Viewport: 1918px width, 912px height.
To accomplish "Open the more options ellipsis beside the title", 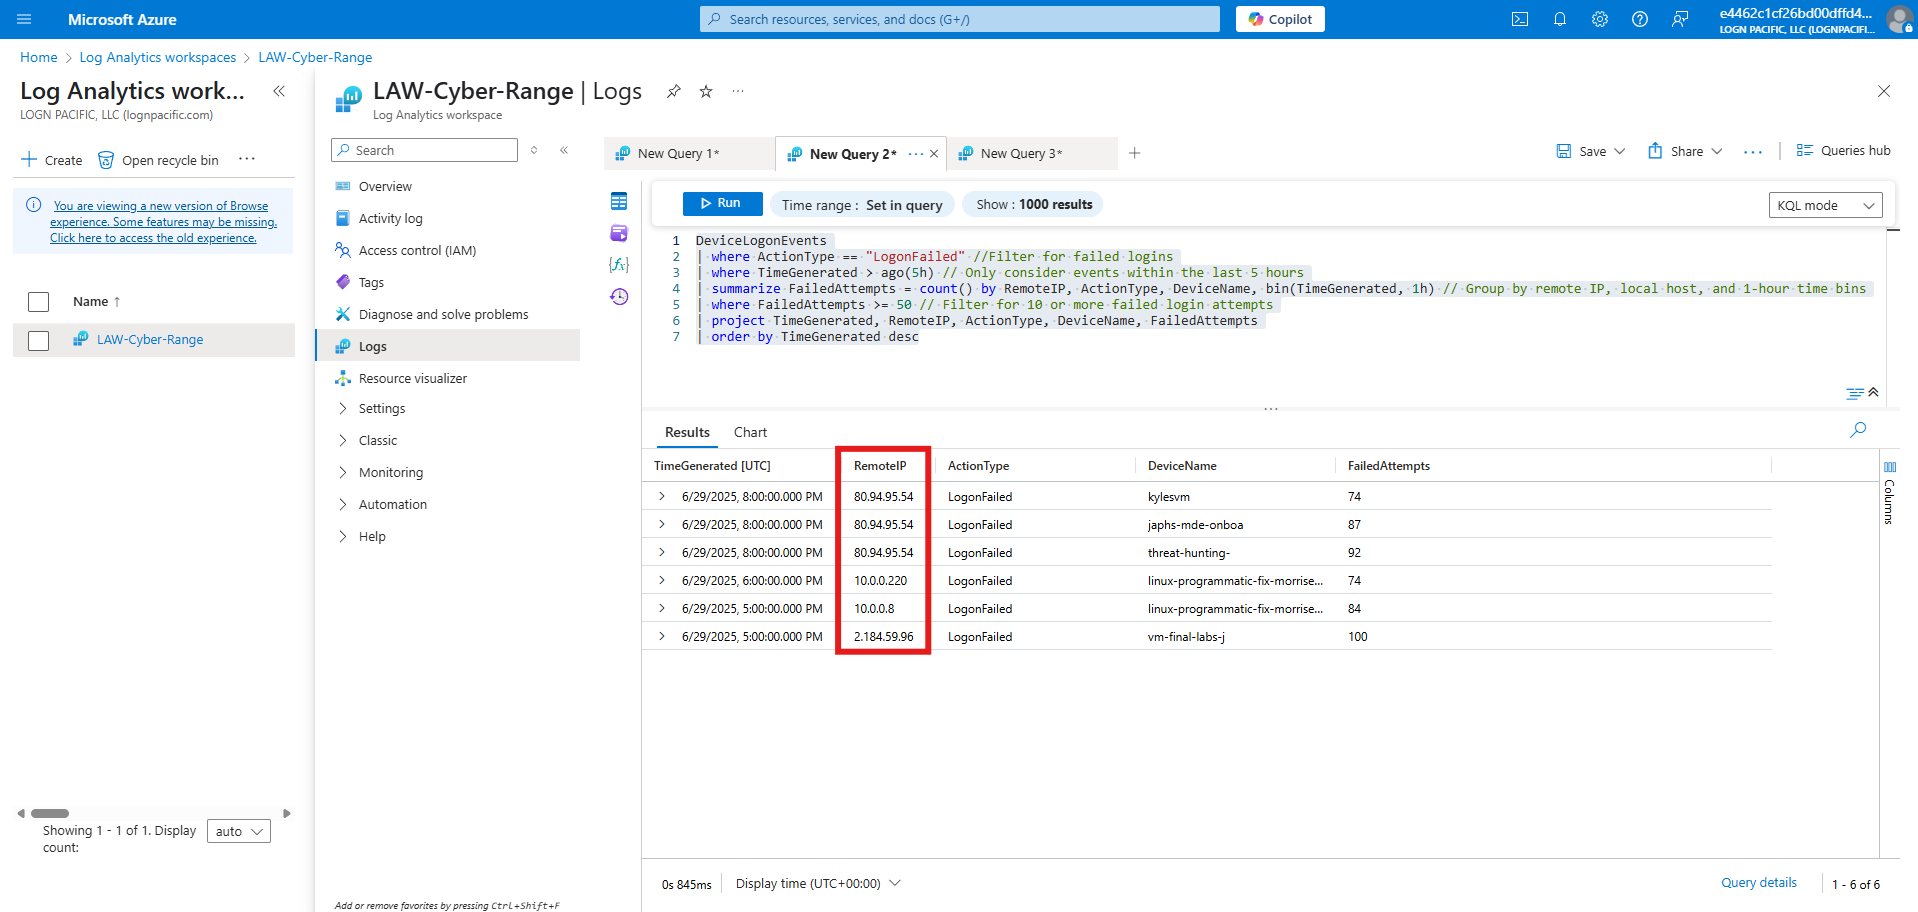I will 738,91.
